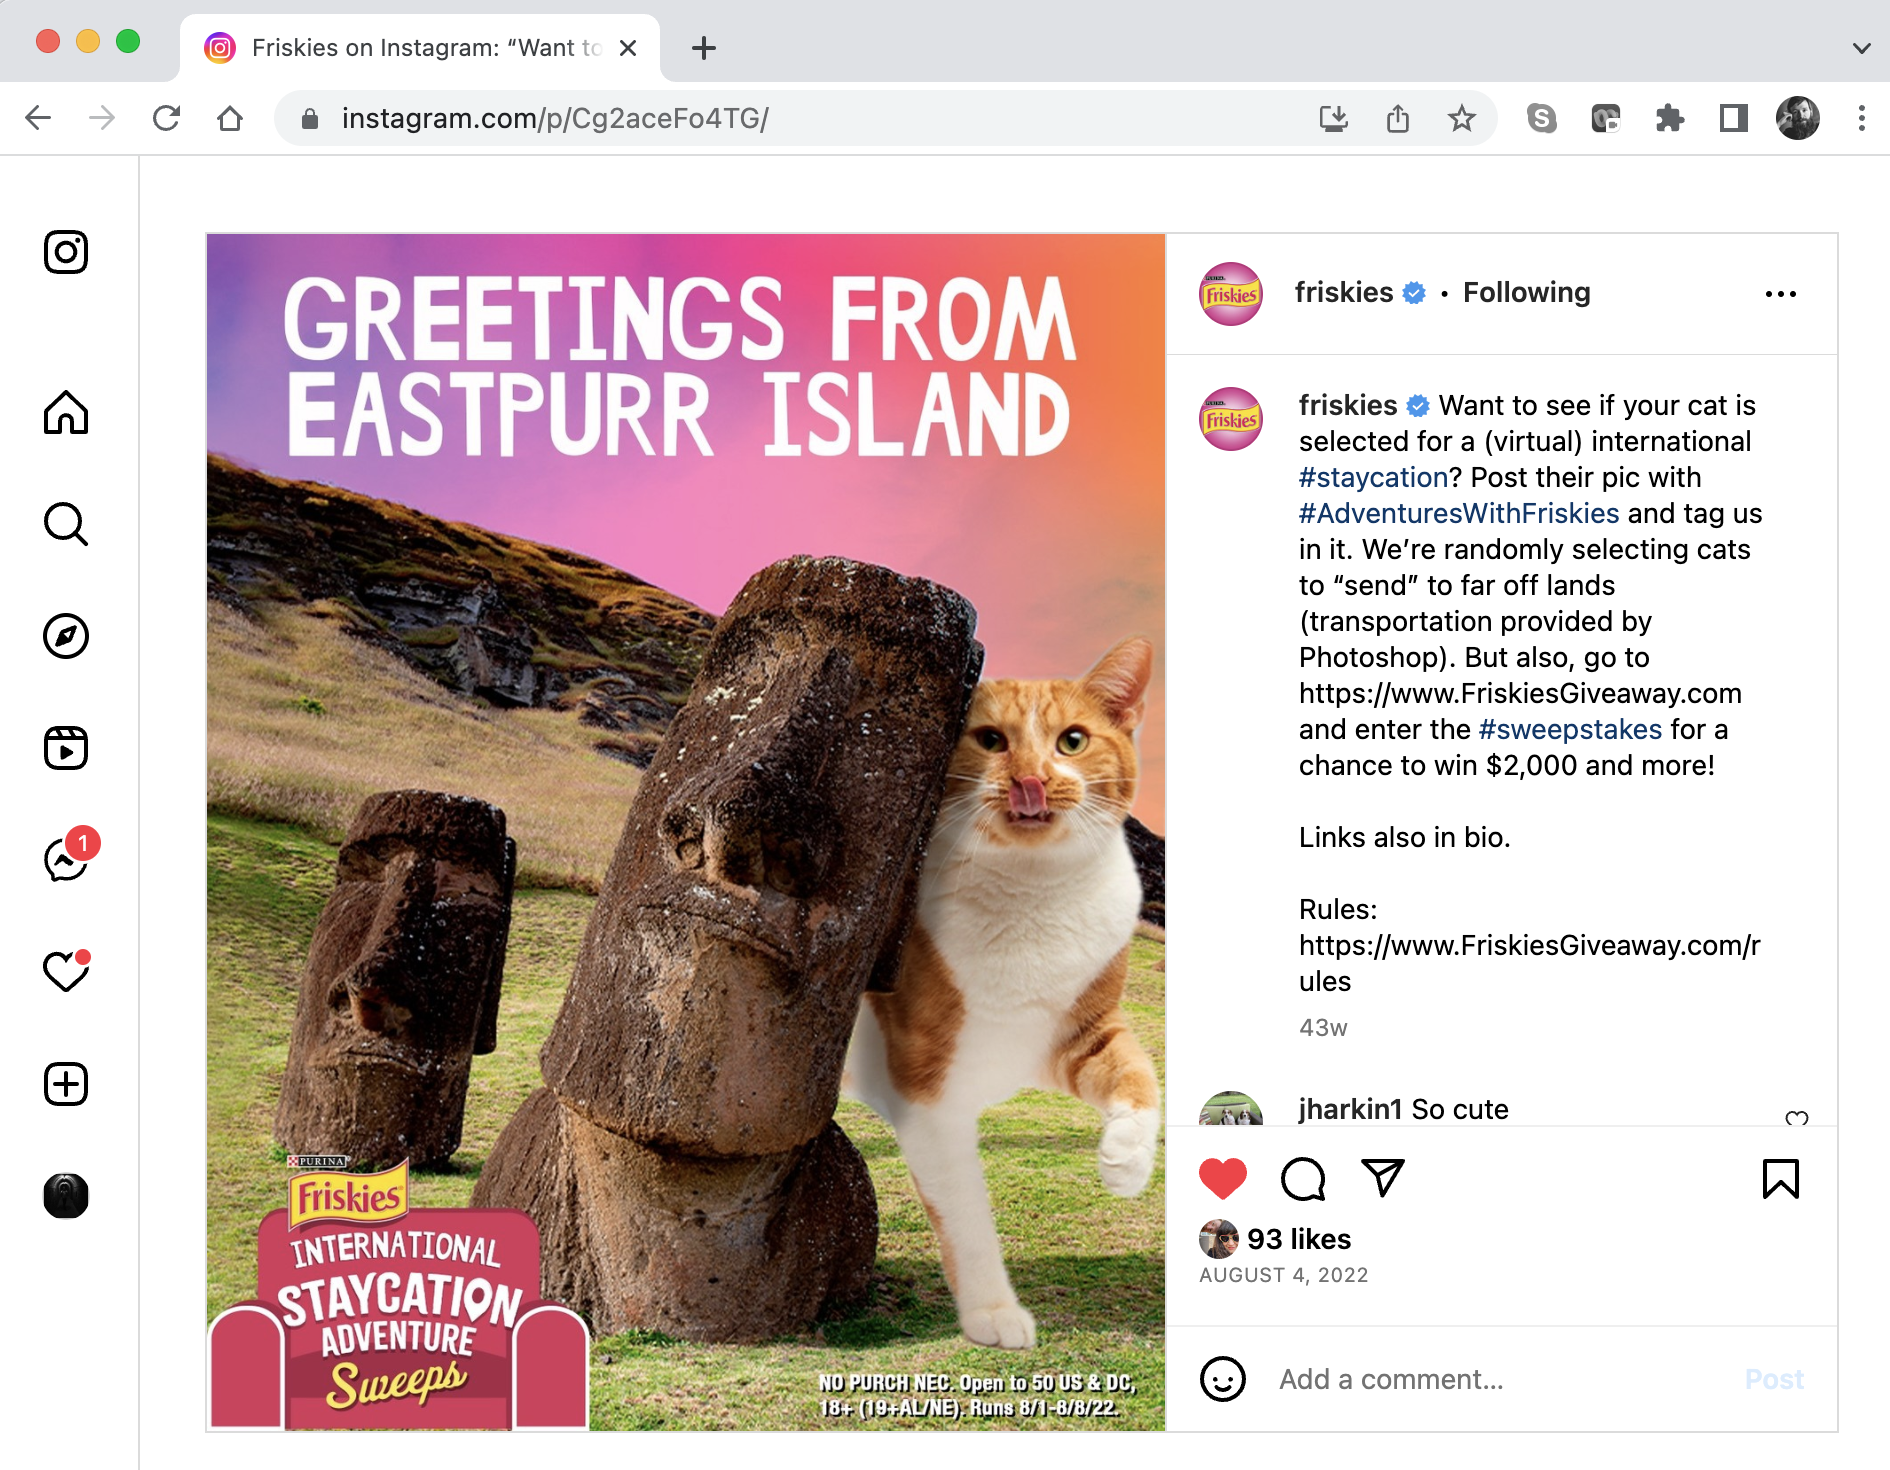
Task: Open the Friskies post image
Action: pyautogui.click(x=686, y=832)
